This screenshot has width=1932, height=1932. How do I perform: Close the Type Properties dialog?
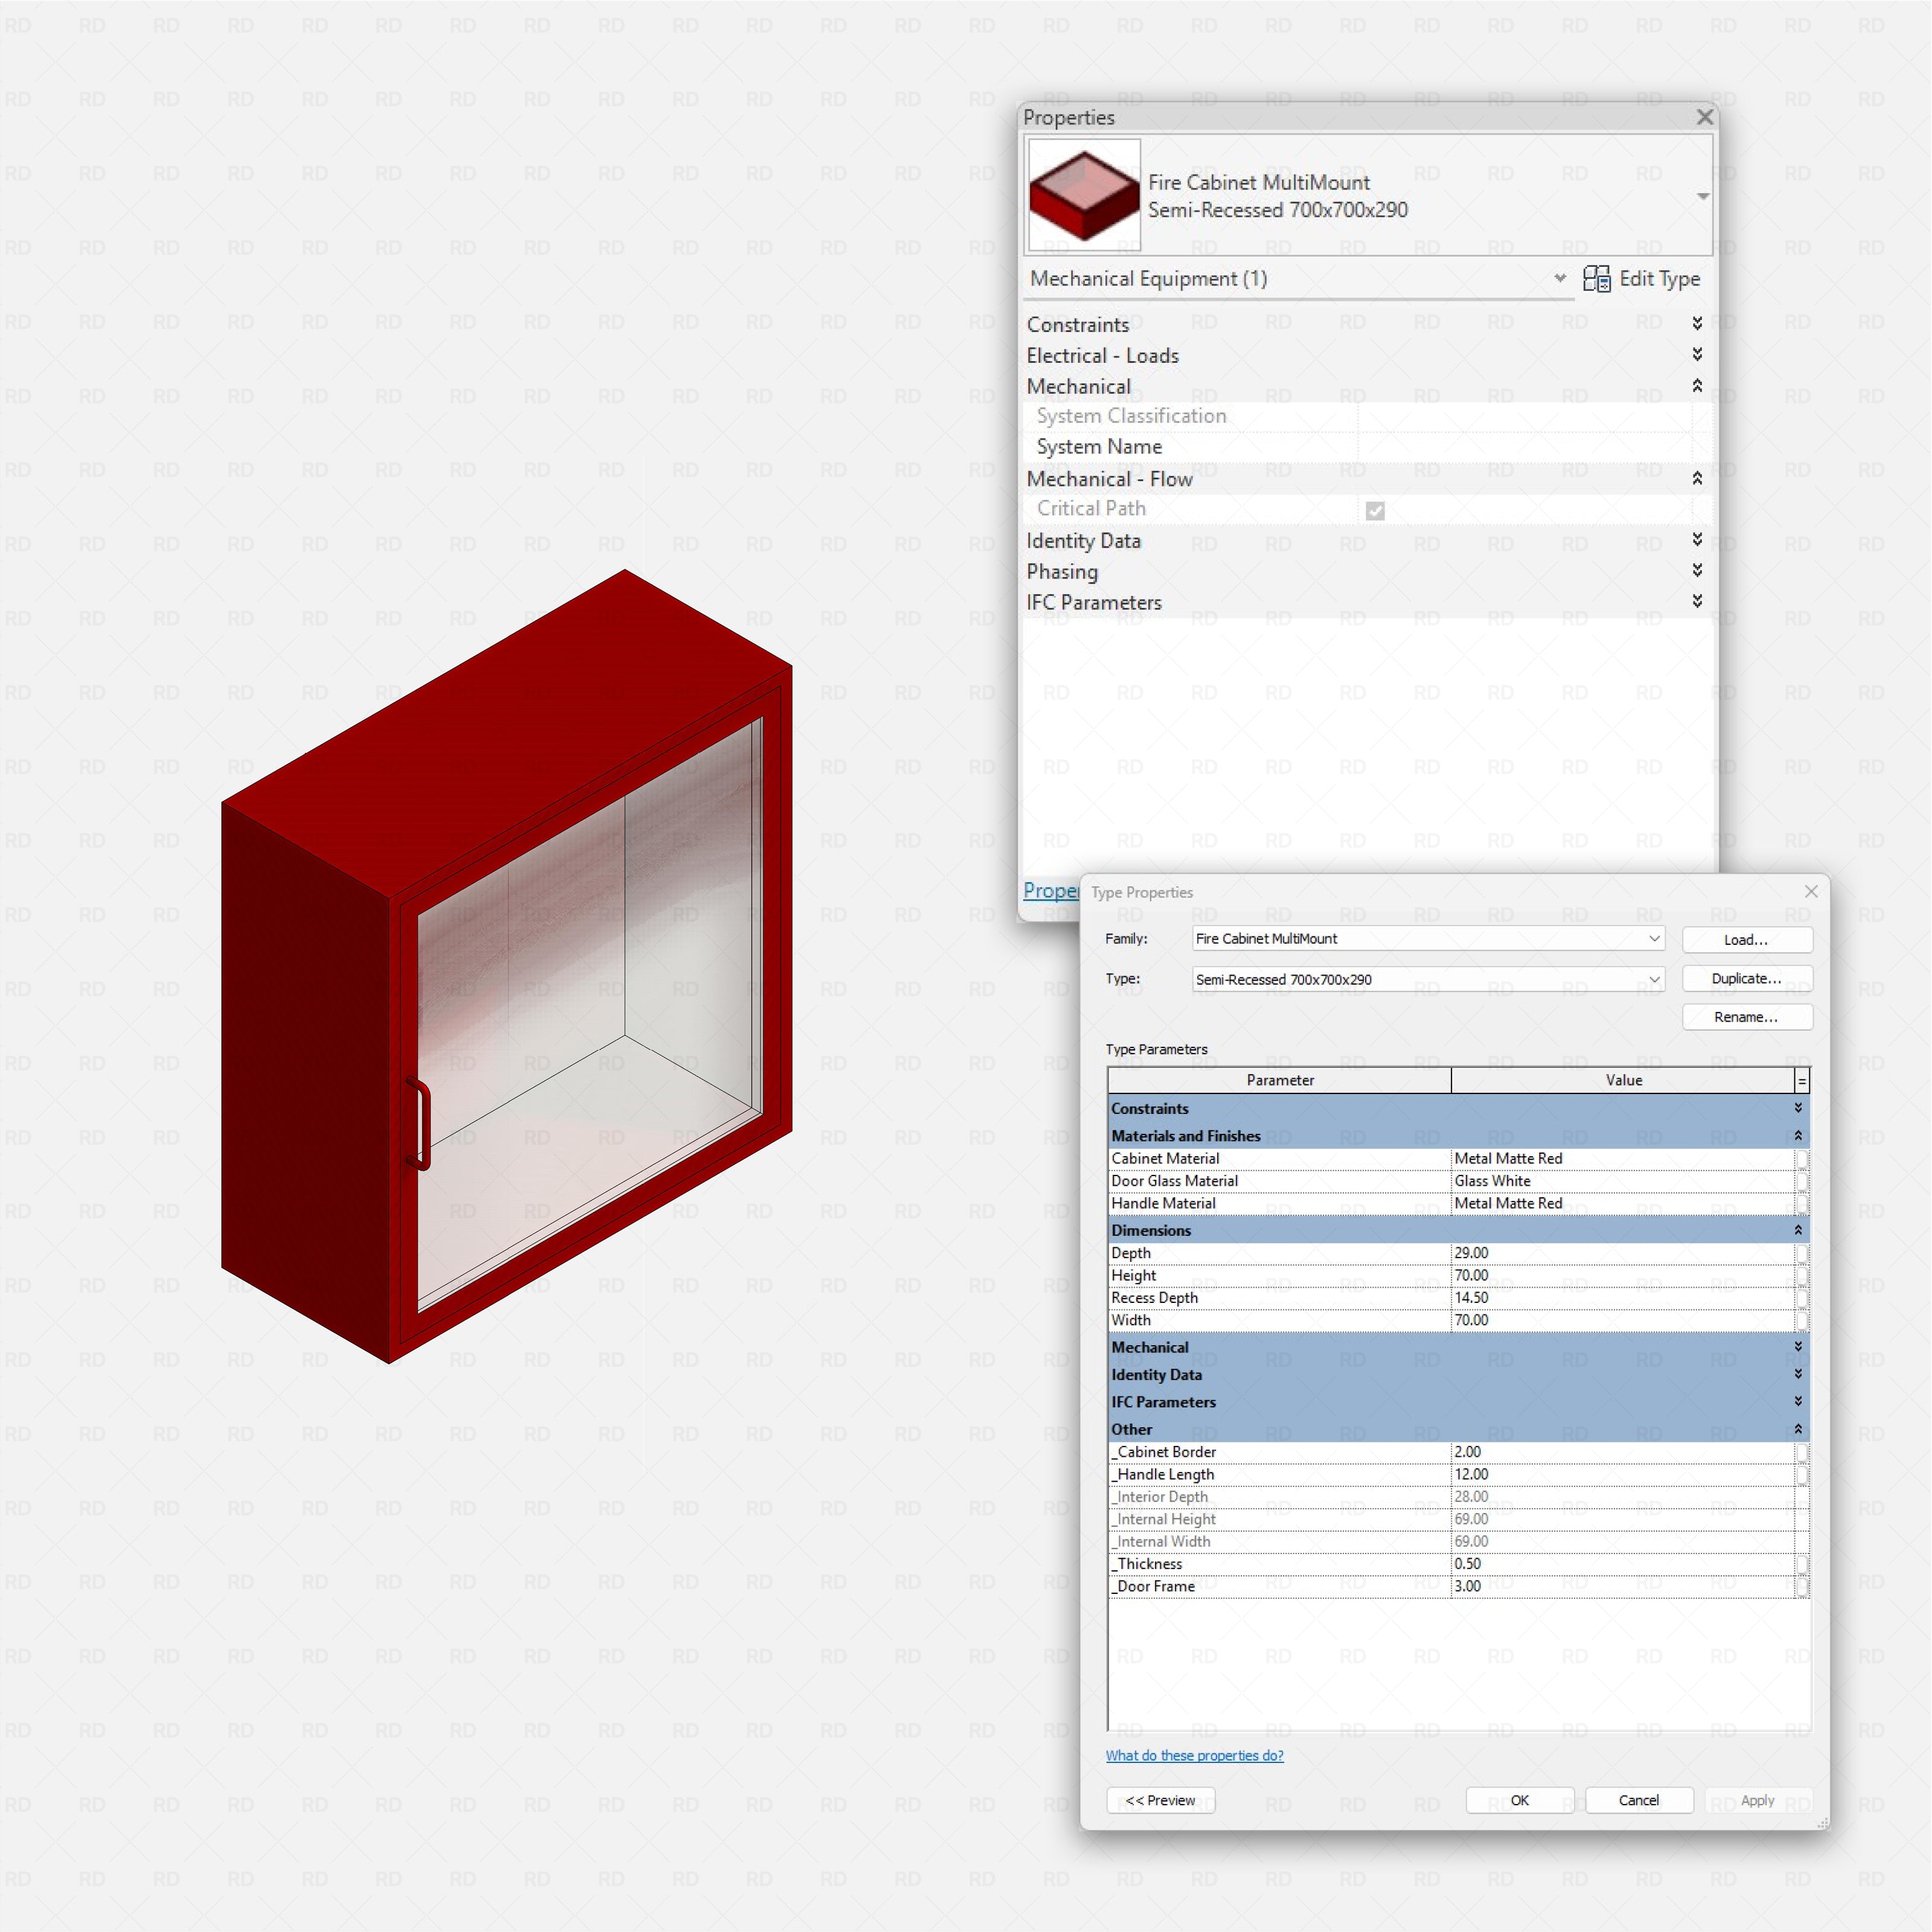coord(1810,891)
